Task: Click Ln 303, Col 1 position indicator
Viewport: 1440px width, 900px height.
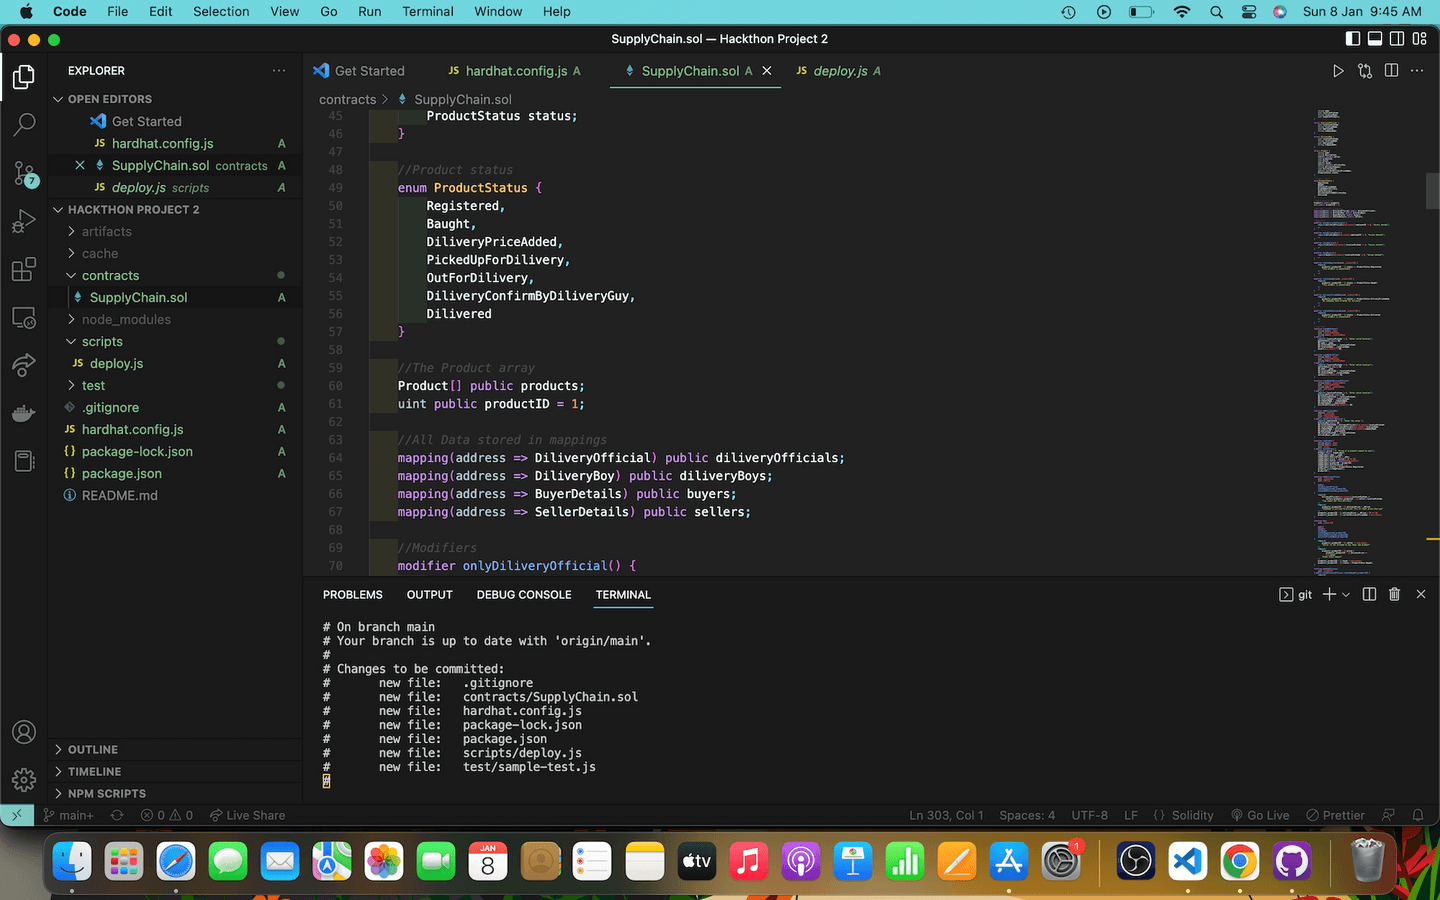Action: click(x=946, y=815)
